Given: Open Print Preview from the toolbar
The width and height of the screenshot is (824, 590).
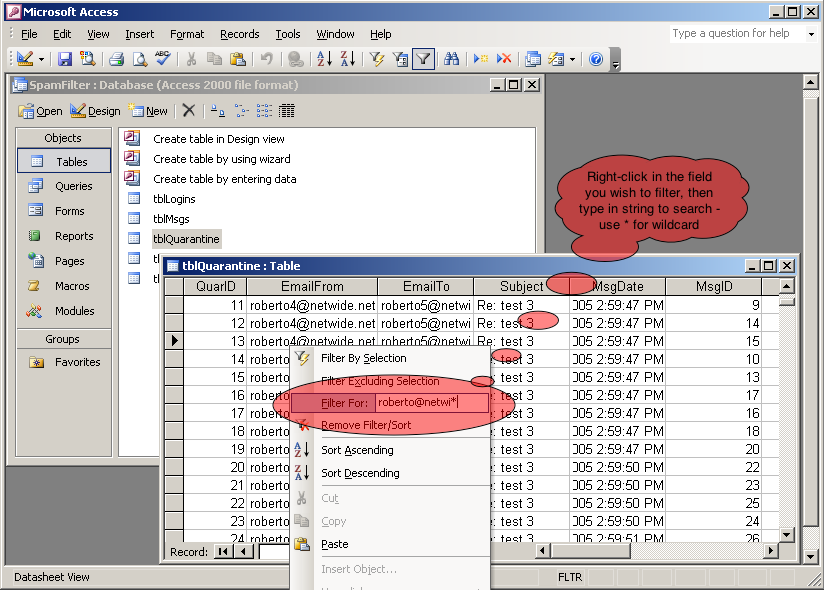Looking at the screenshot, I should (x=139, y=59).
